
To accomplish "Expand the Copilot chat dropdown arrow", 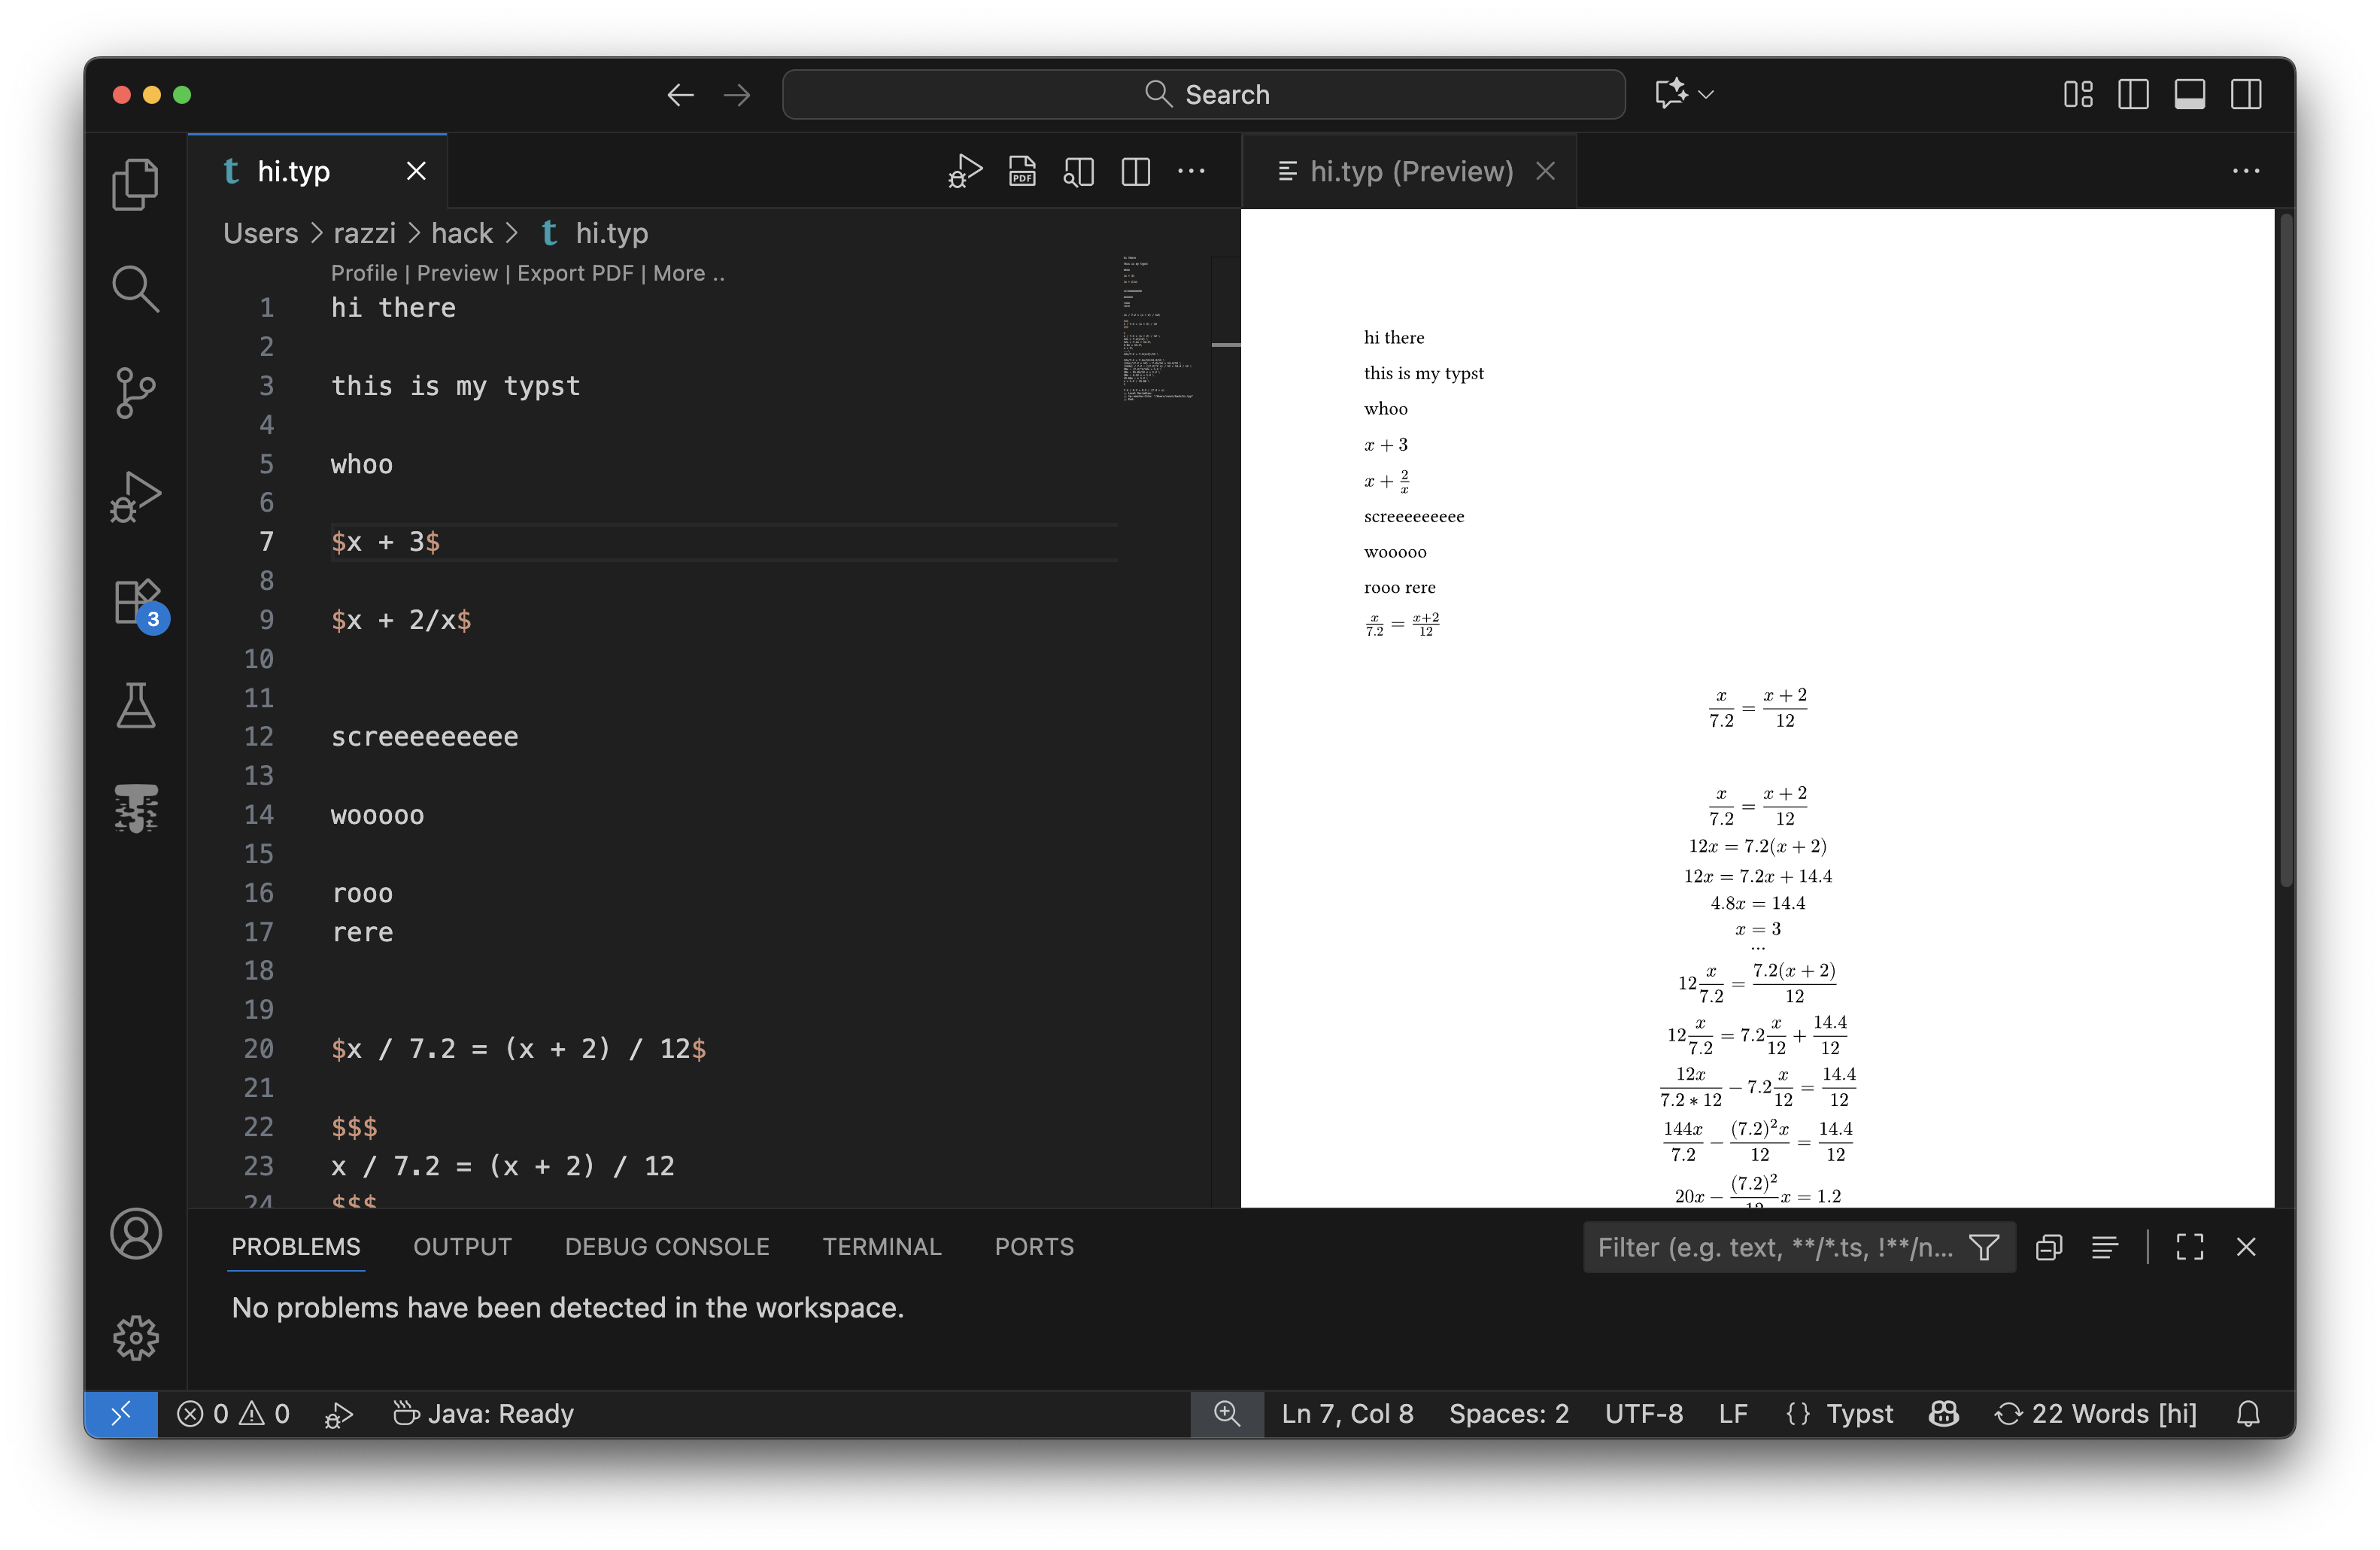I will click(x=1706, y=95).
